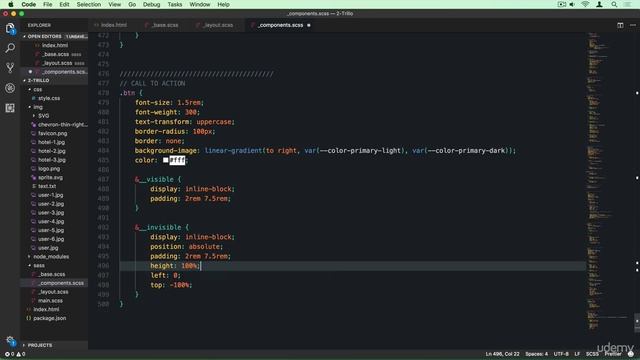Open hotel-1.jpg in the explorer
Viewport: 640px width, 360px height.
51,142
